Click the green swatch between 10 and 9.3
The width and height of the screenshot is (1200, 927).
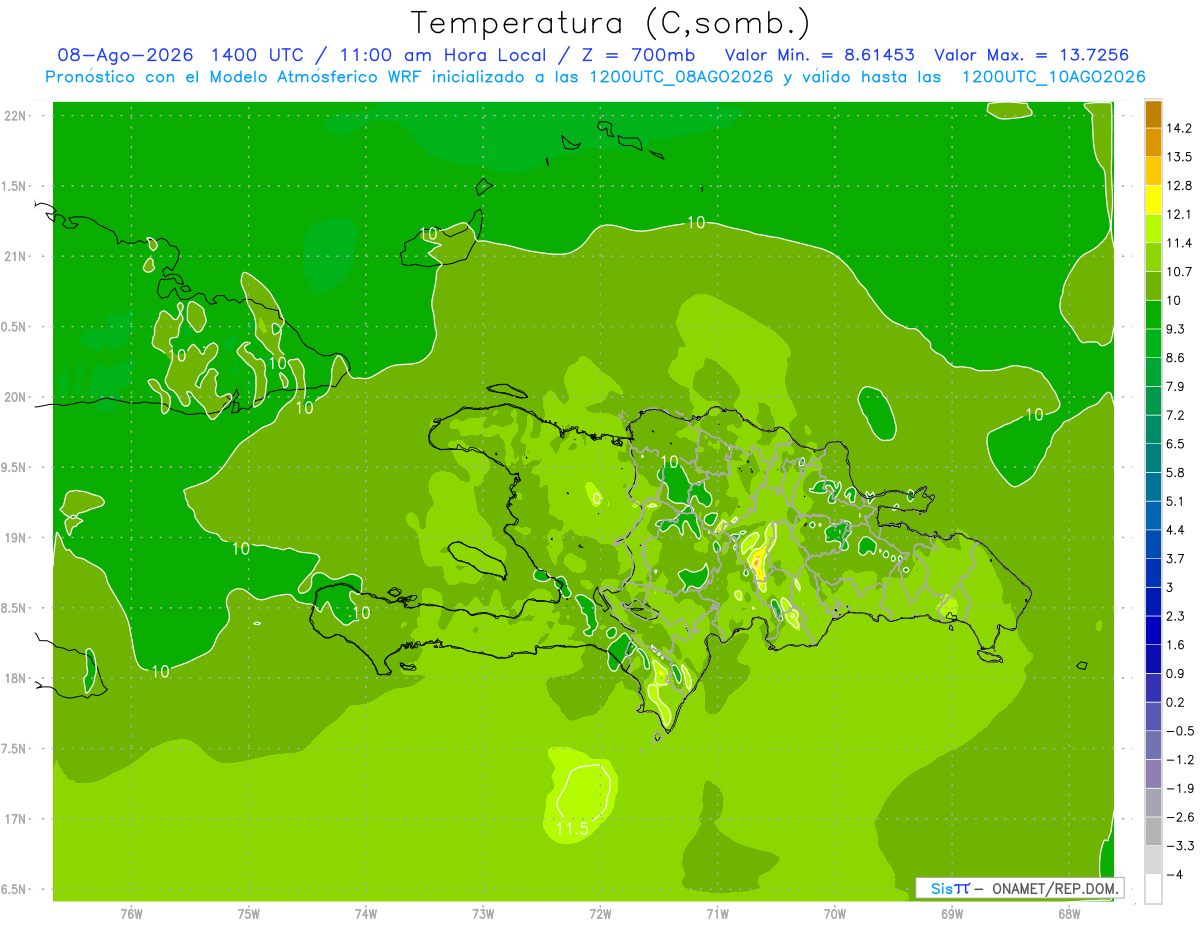1153,315
